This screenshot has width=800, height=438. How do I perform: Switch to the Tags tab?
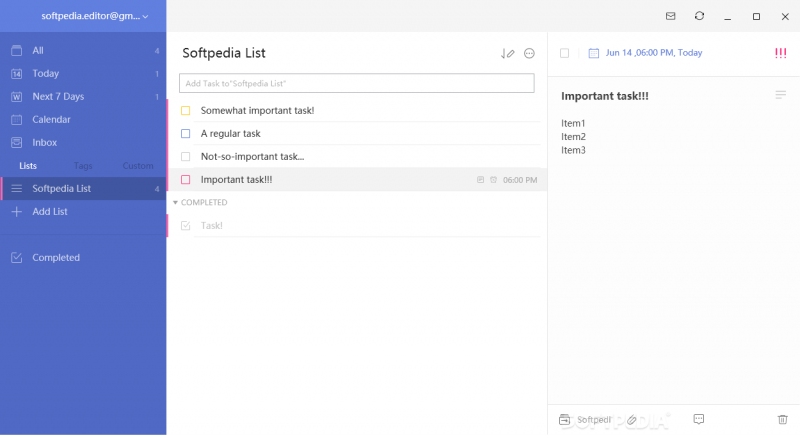(83, 166)
